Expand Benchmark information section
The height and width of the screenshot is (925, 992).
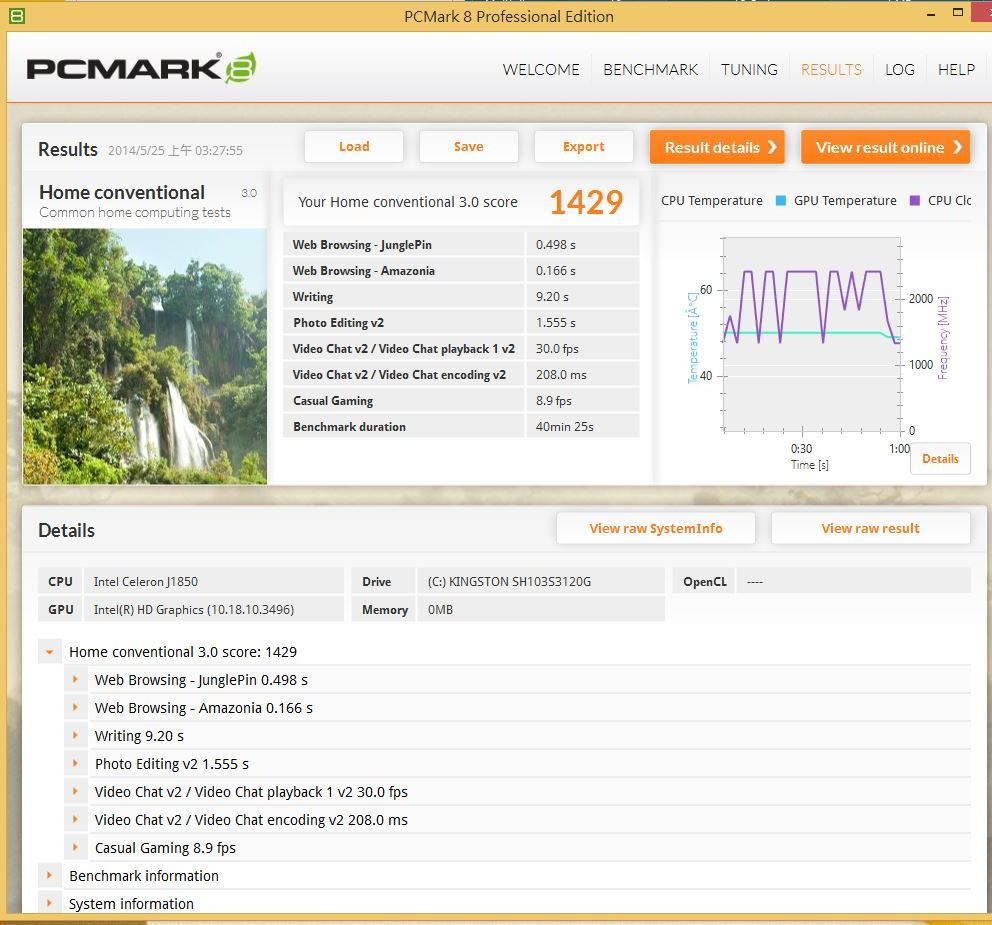click(49, 875)
